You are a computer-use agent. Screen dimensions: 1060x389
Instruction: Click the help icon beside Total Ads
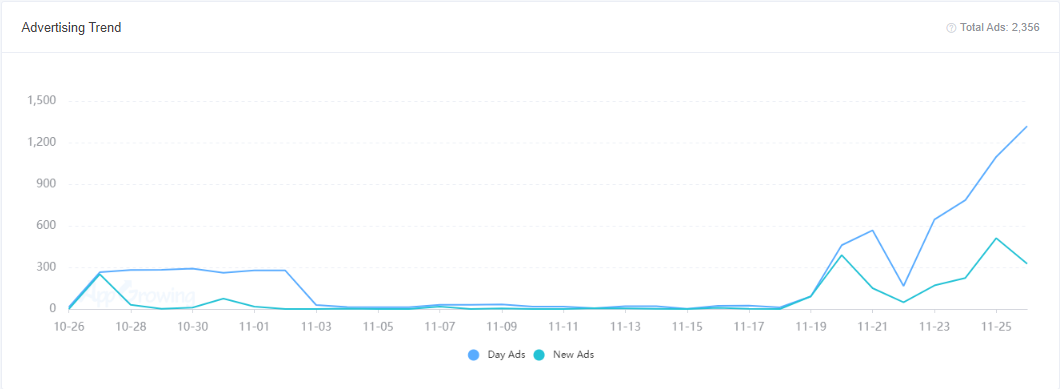(951, 28)
